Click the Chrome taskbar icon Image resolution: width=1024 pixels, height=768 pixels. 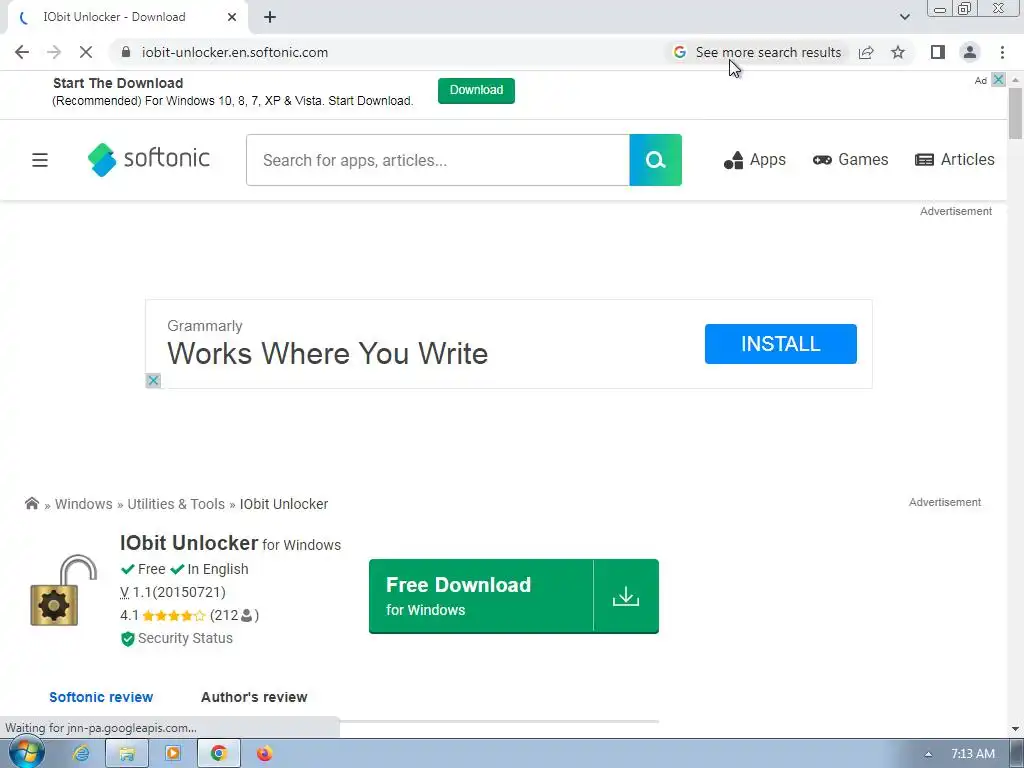pyautogui.click(x=219, y=754)
